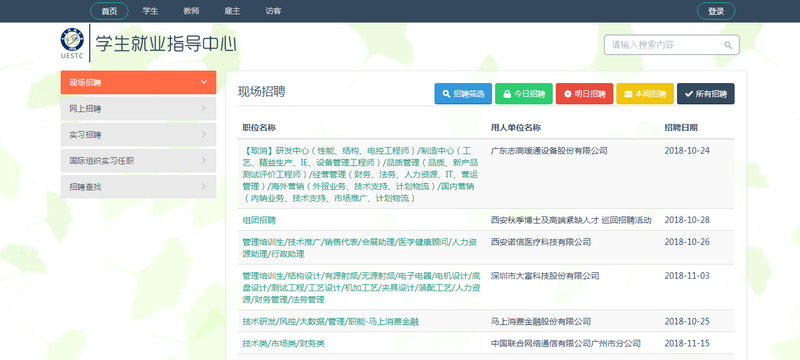Click the gear icon on 明日招聘
Screen dimensions: 800x360
click(x=568, y=94)
